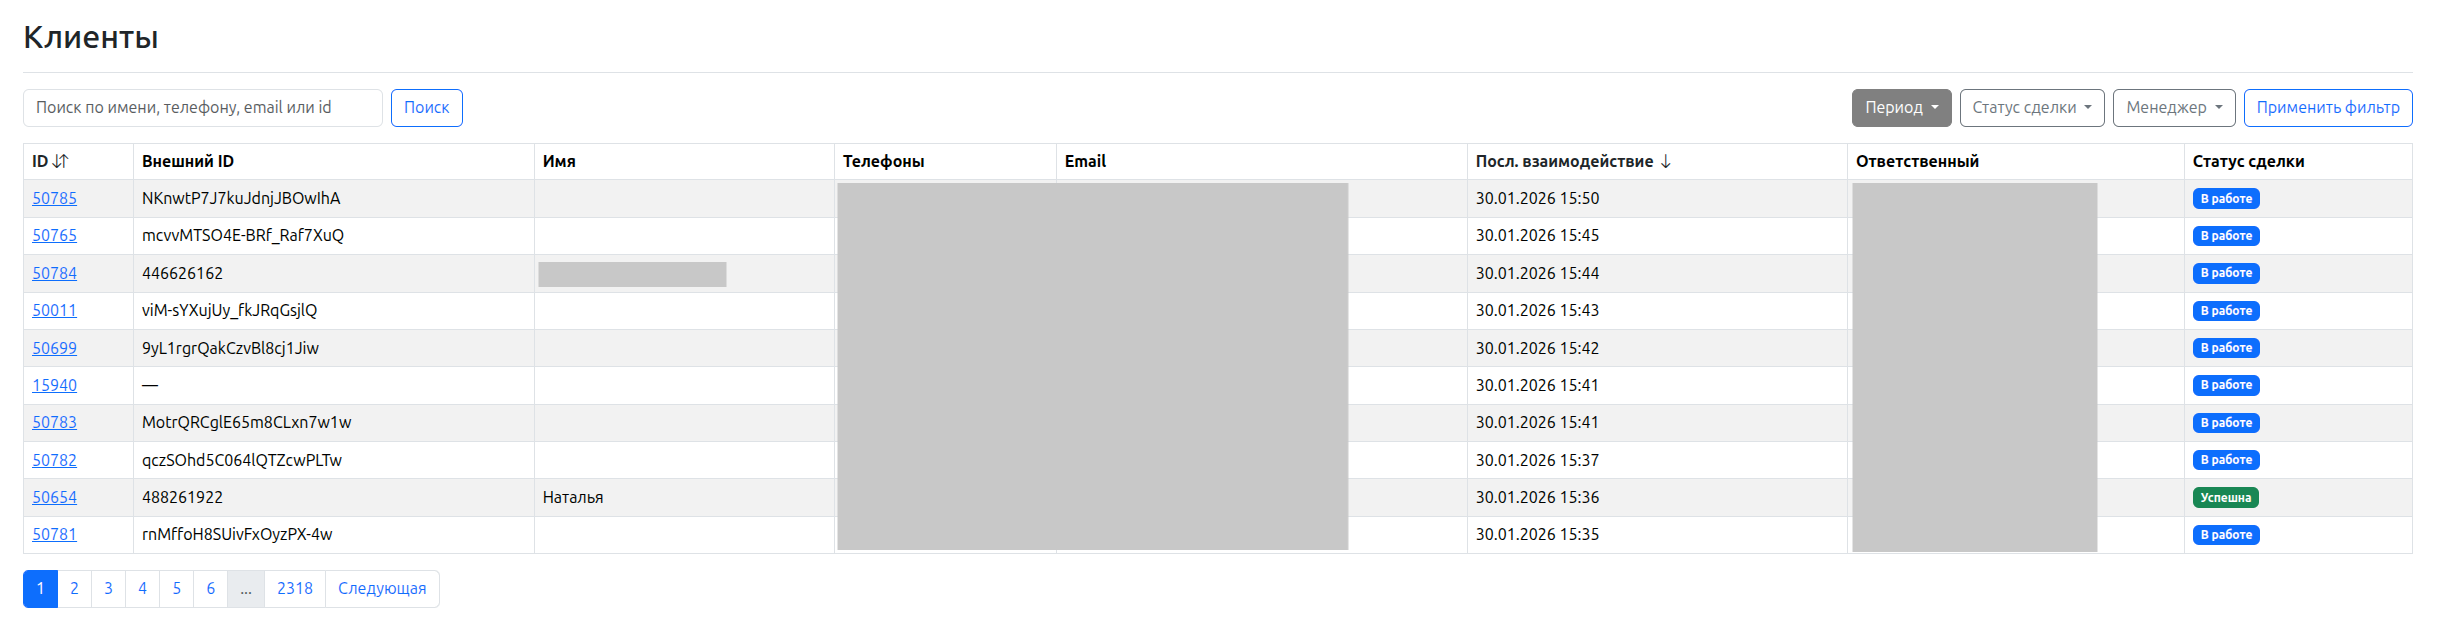Sort by last interaction arrow icon
The width and height of the screenshot is (2447, 633).
[1666, 161]
